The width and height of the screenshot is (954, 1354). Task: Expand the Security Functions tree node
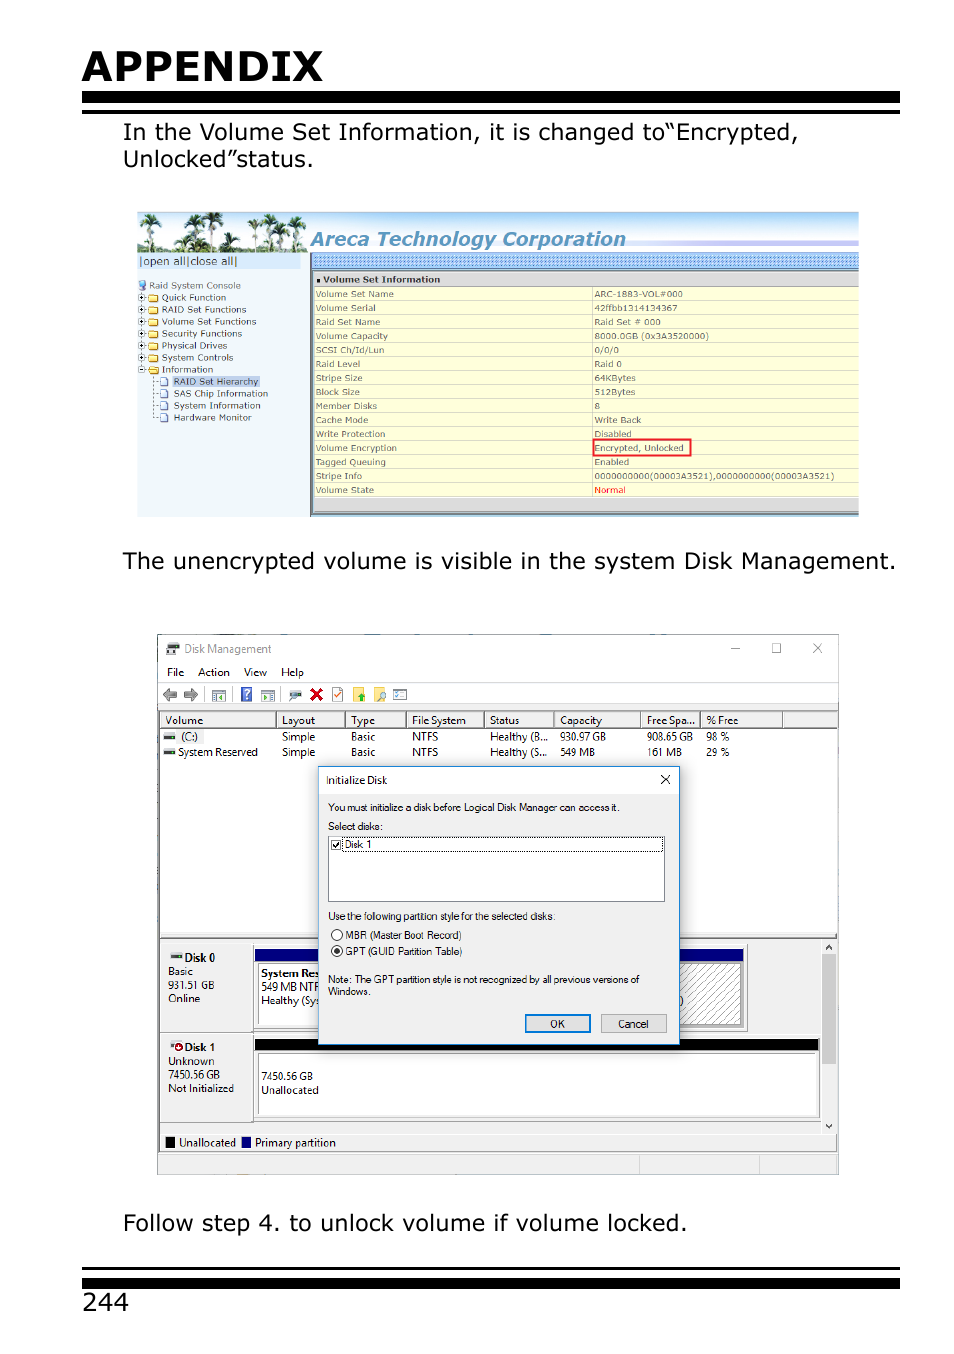click(x=142, y=334)
